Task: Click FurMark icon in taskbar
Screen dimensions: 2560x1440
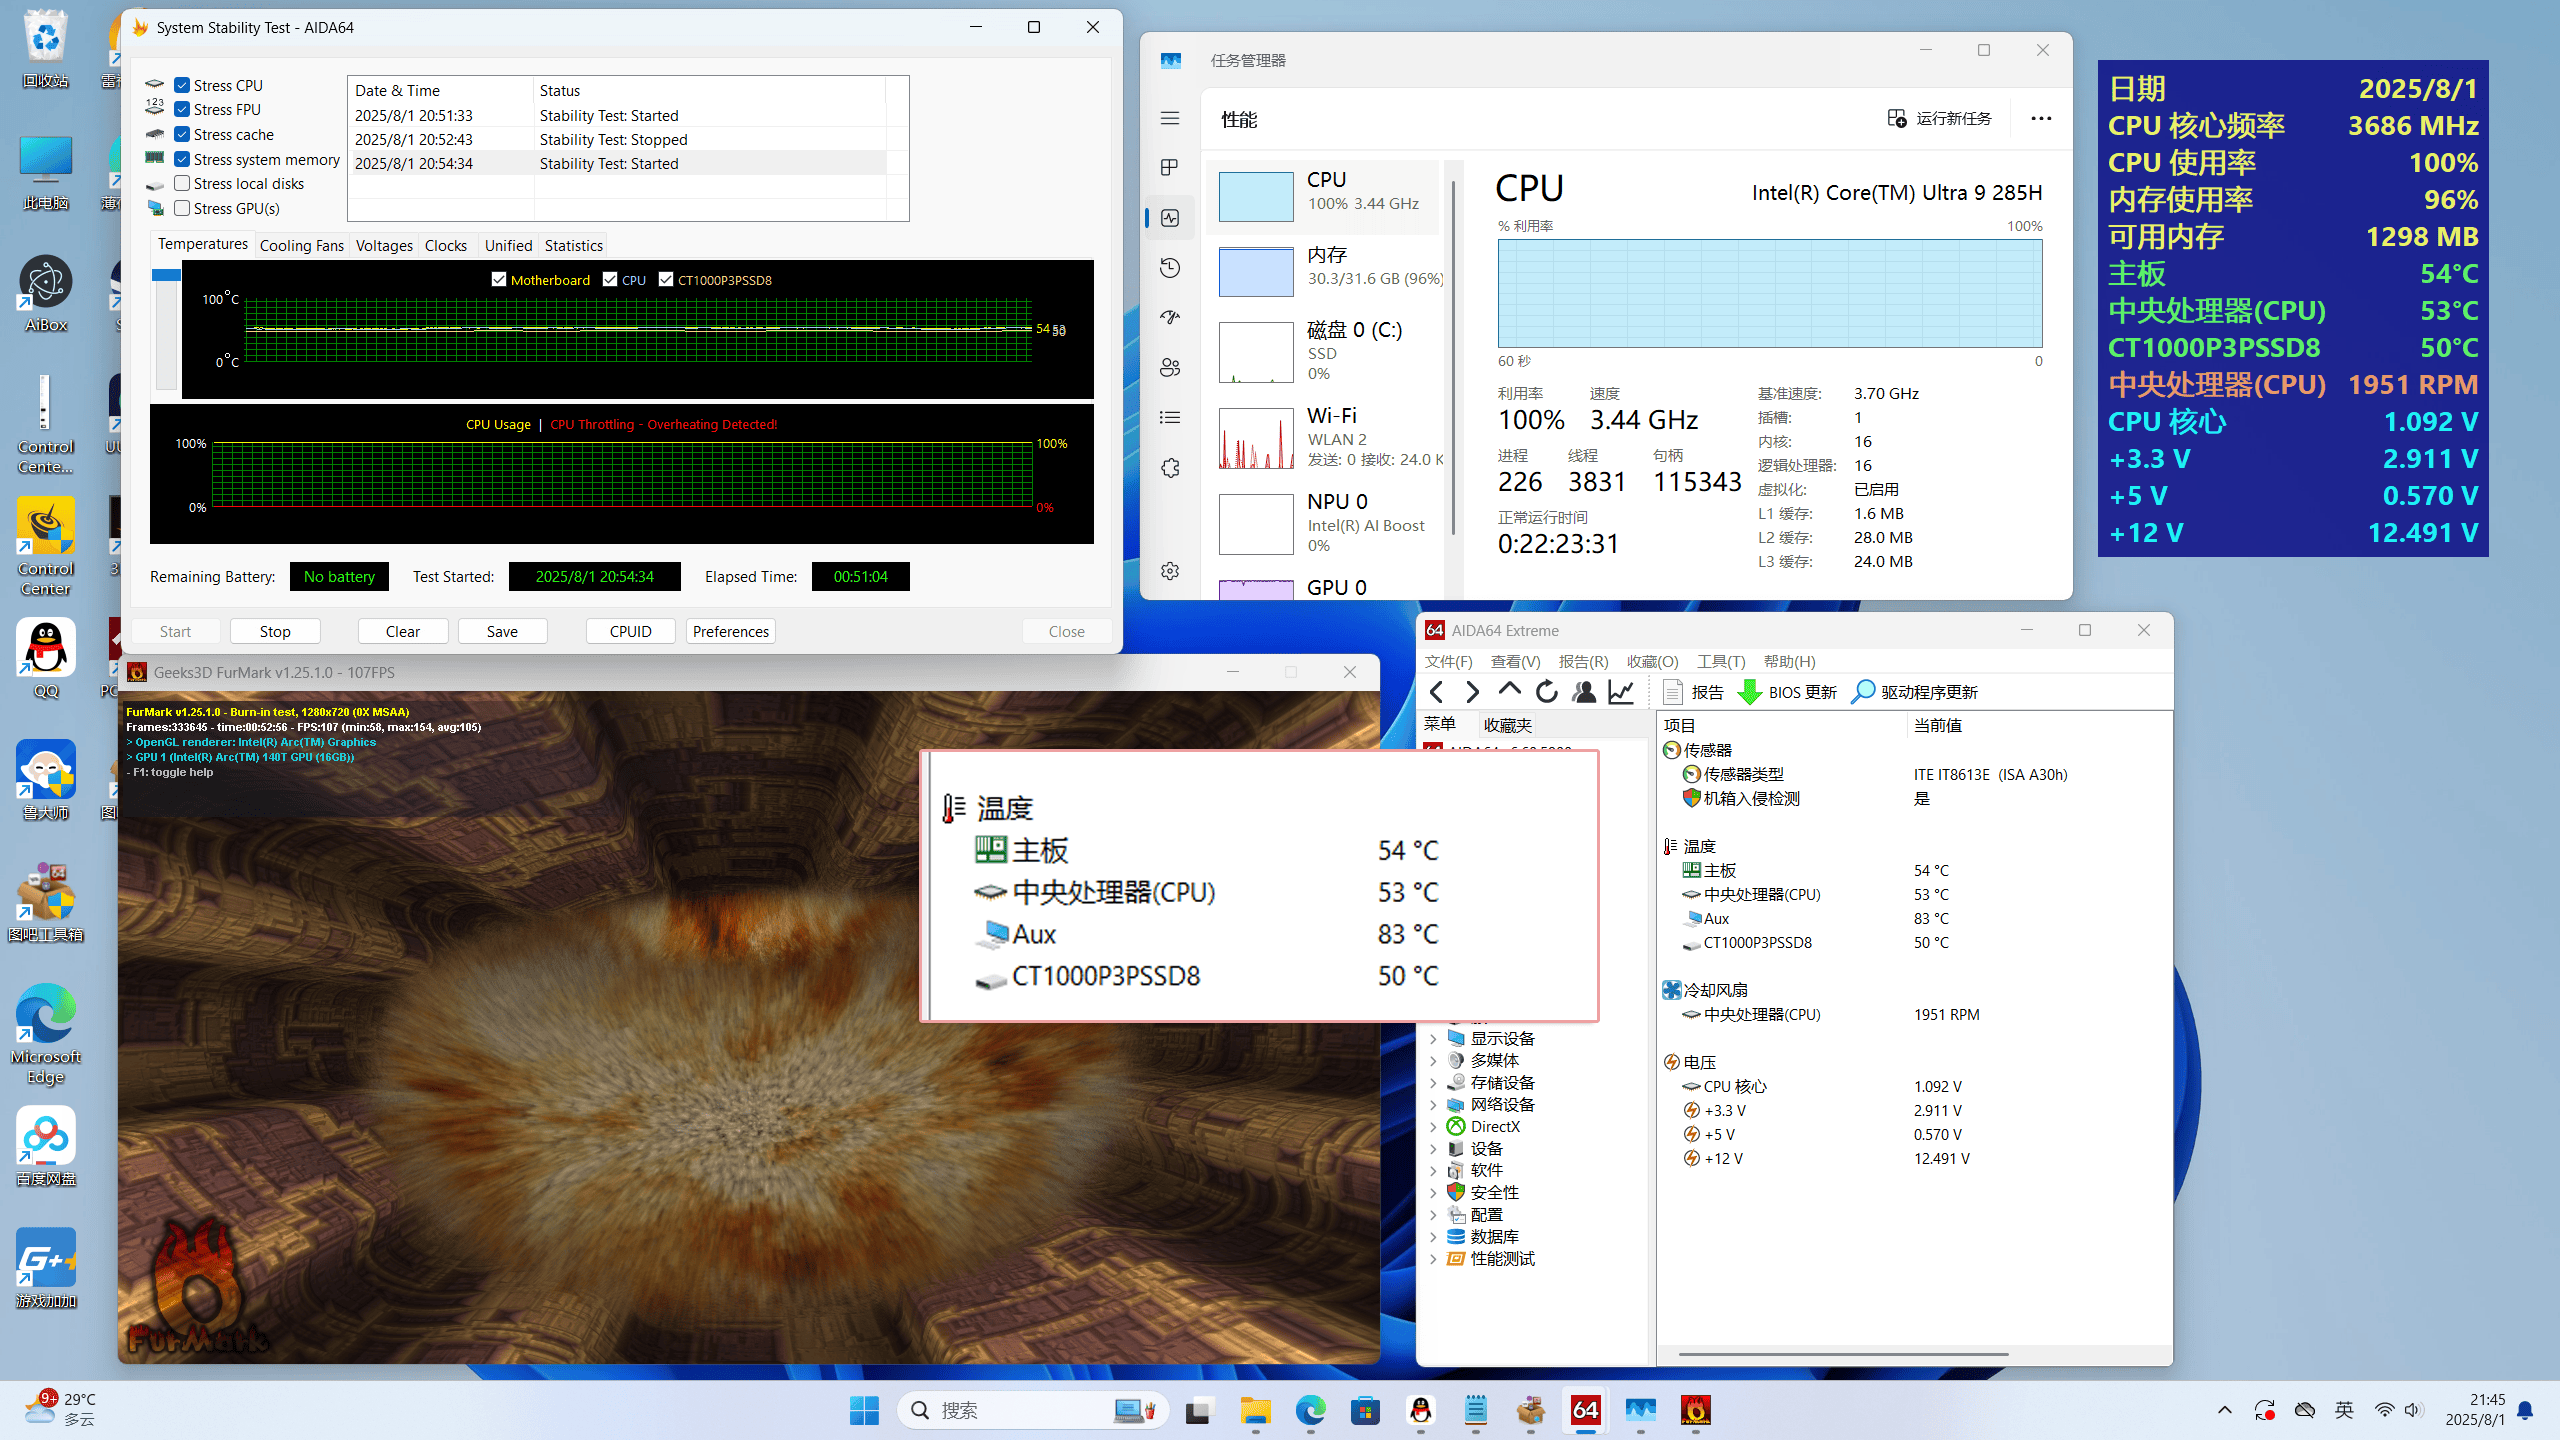Action: pos(1696,1410)
